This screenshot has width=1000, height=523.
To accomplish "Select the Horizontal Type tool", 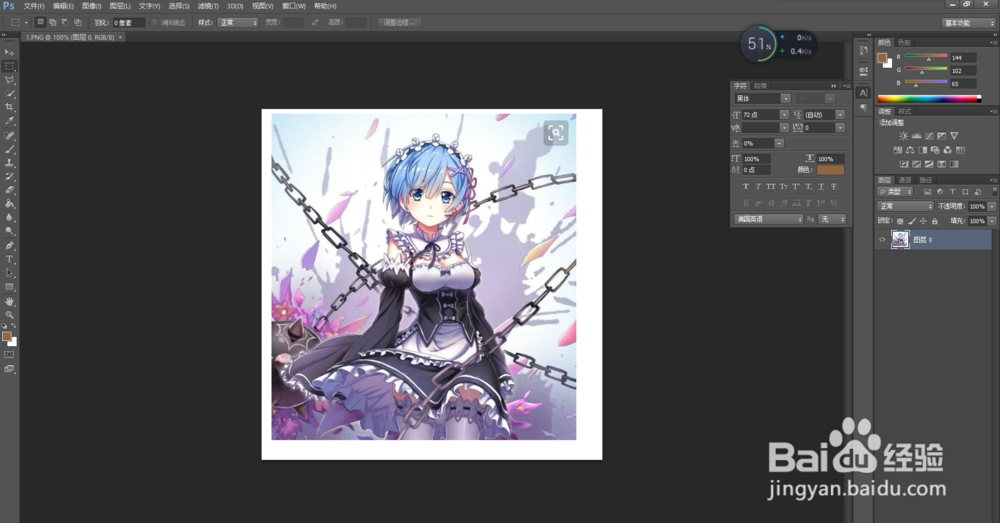I will (9, 260).
